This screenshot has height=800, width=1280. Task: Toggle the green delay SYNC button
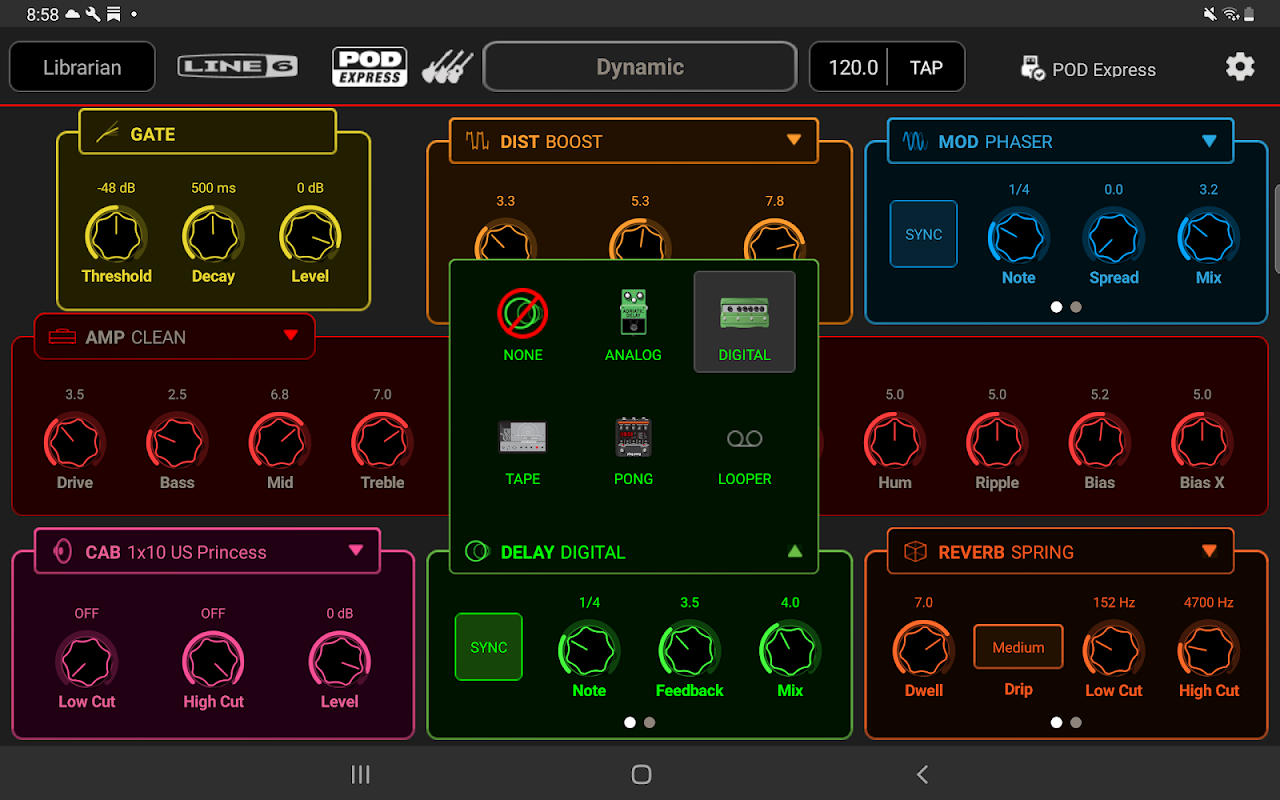click(x=489, y=647)
